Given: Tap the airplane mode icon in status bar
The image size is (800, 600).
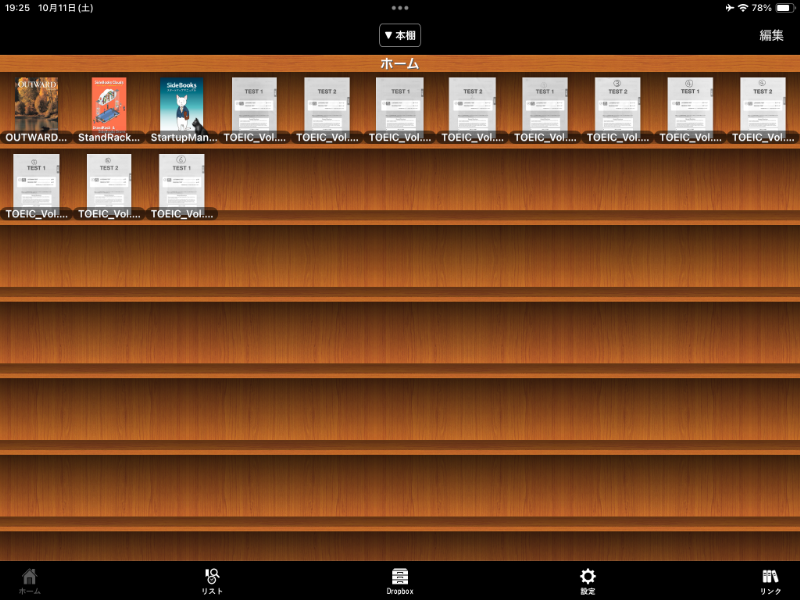Looking at the screenshot, I should pos(729,8).
